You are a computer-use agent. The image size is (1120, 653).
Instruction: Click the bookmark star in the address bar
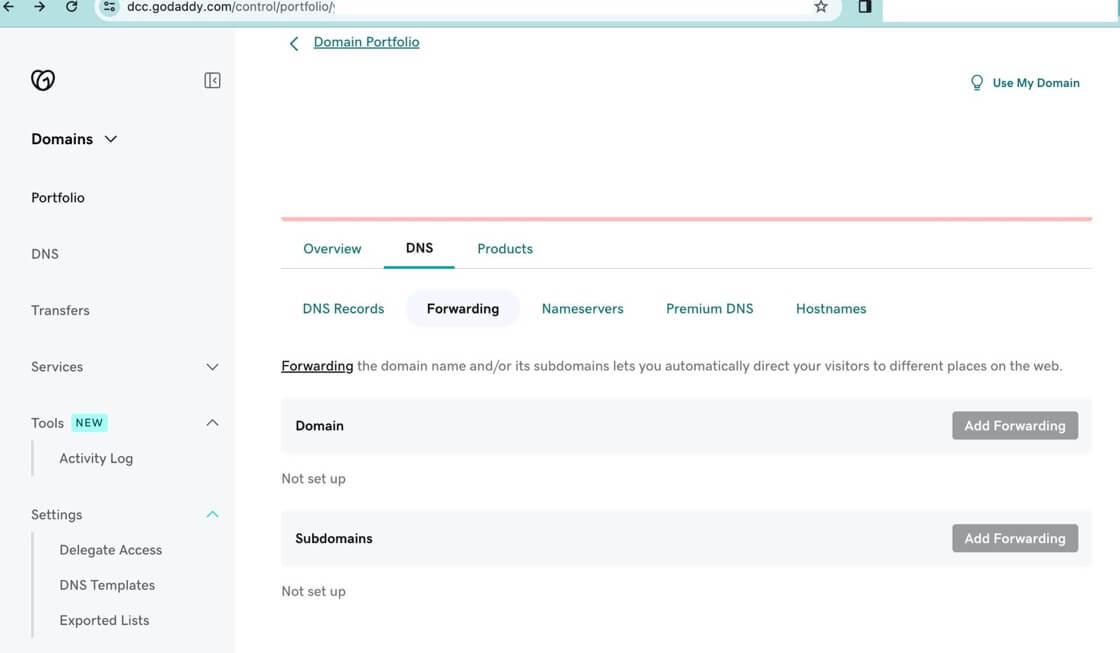pyautogui.click(x=820, y=8)
